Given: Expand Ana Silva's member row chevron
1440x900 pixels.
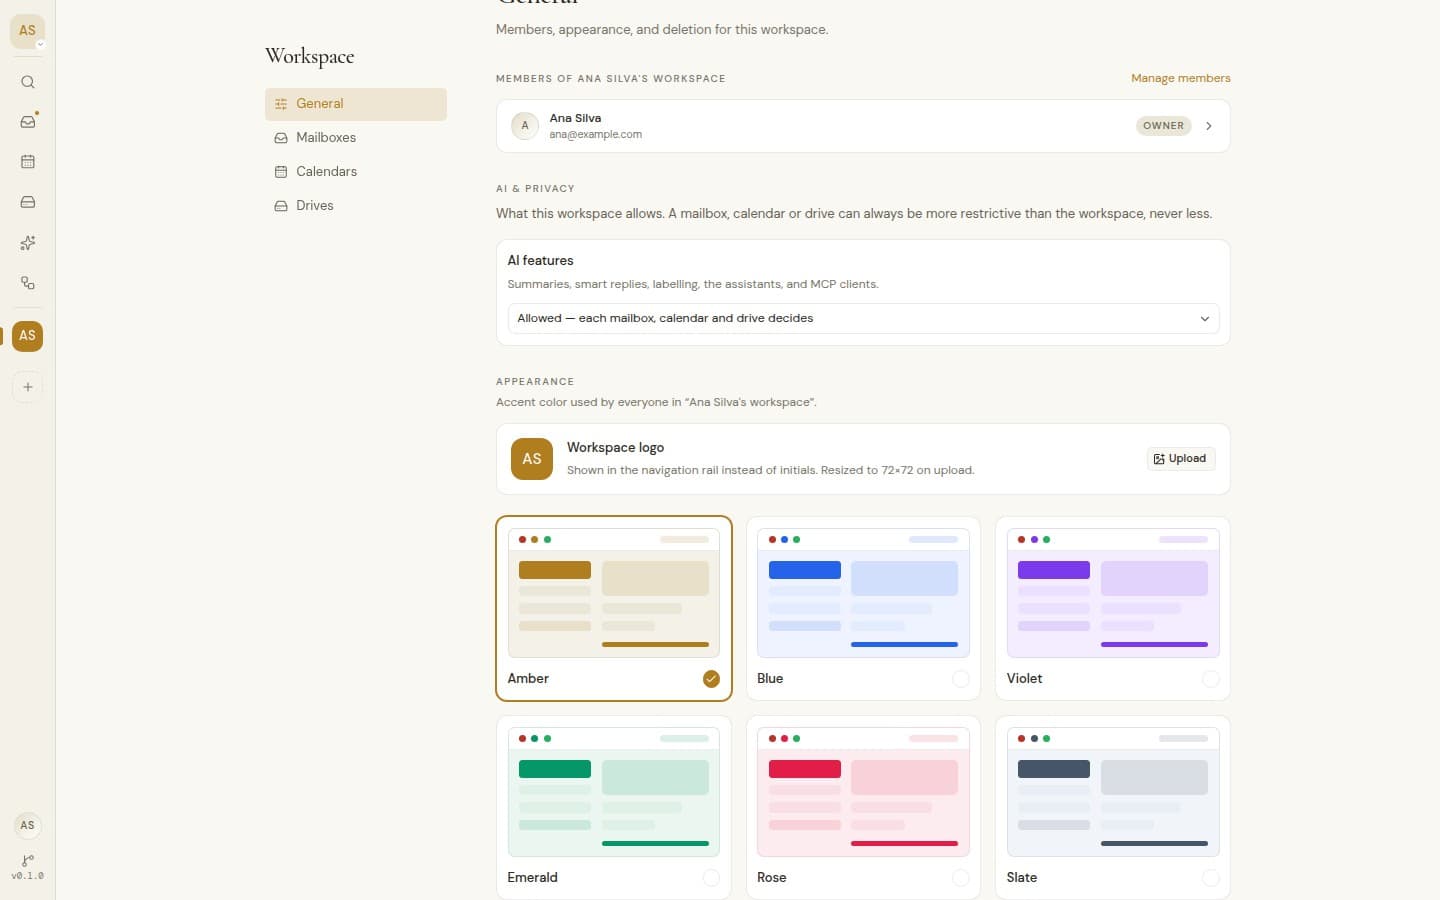Looking at the screenshot, I should point(1209,126).
